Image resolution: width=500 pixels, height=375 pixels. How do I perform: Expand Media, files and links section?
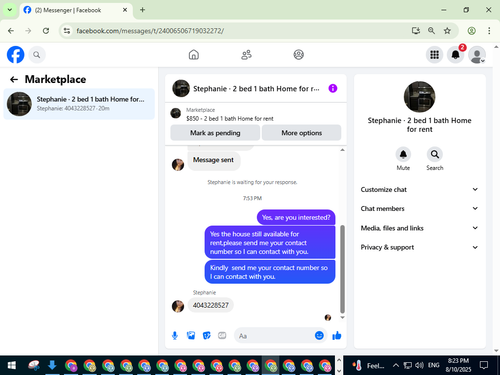coord(419,228)
